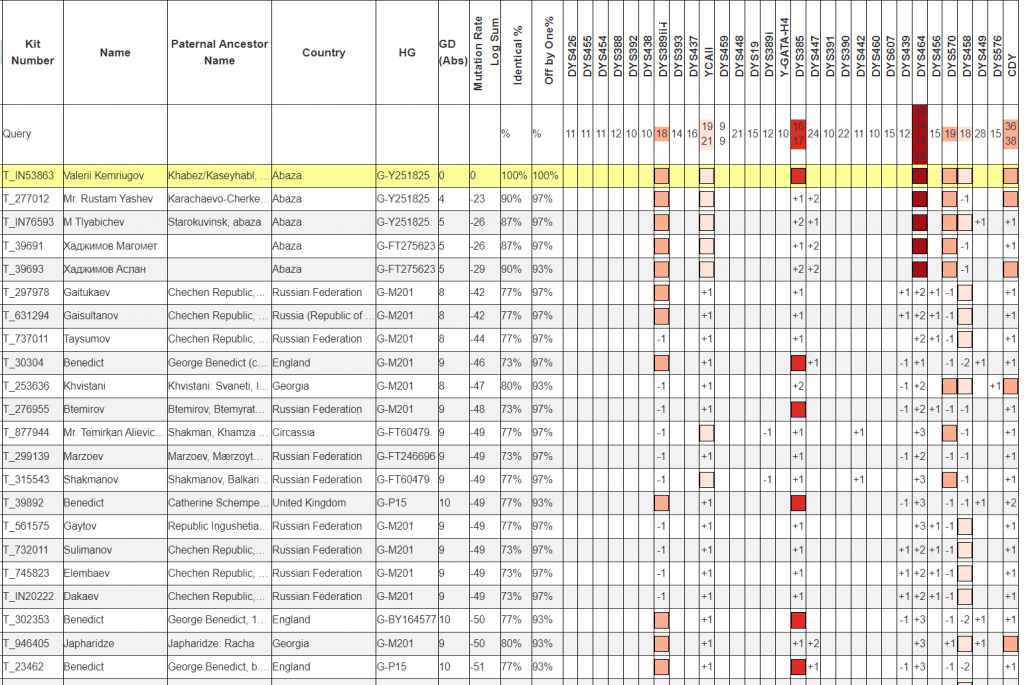The width and height of the screenshot is (1024, 685).
Task: Select the DYS426 marker column header
Action: point(571,55)
